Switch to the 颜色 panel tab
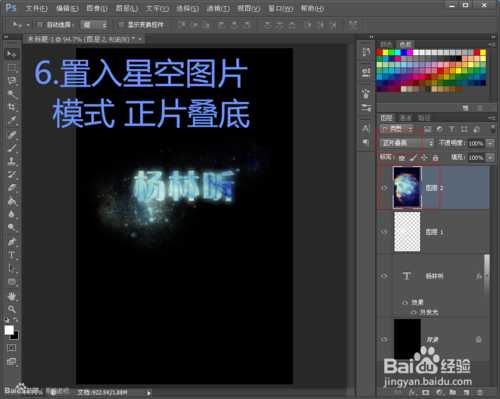Image resolution: width=500 pixels, height=399 pixels. click(x=386, y=44)
